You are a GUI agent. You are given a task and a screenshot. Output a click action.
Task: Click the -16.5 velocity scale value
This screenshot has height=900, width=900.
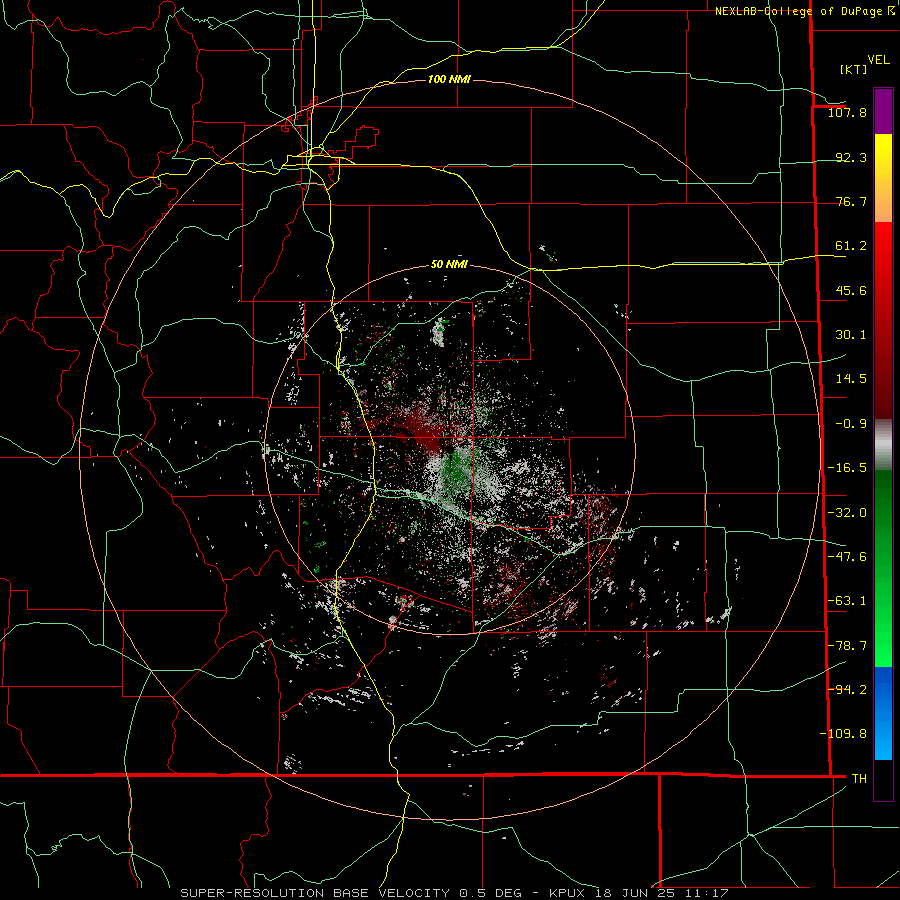[x=847, y=468]
